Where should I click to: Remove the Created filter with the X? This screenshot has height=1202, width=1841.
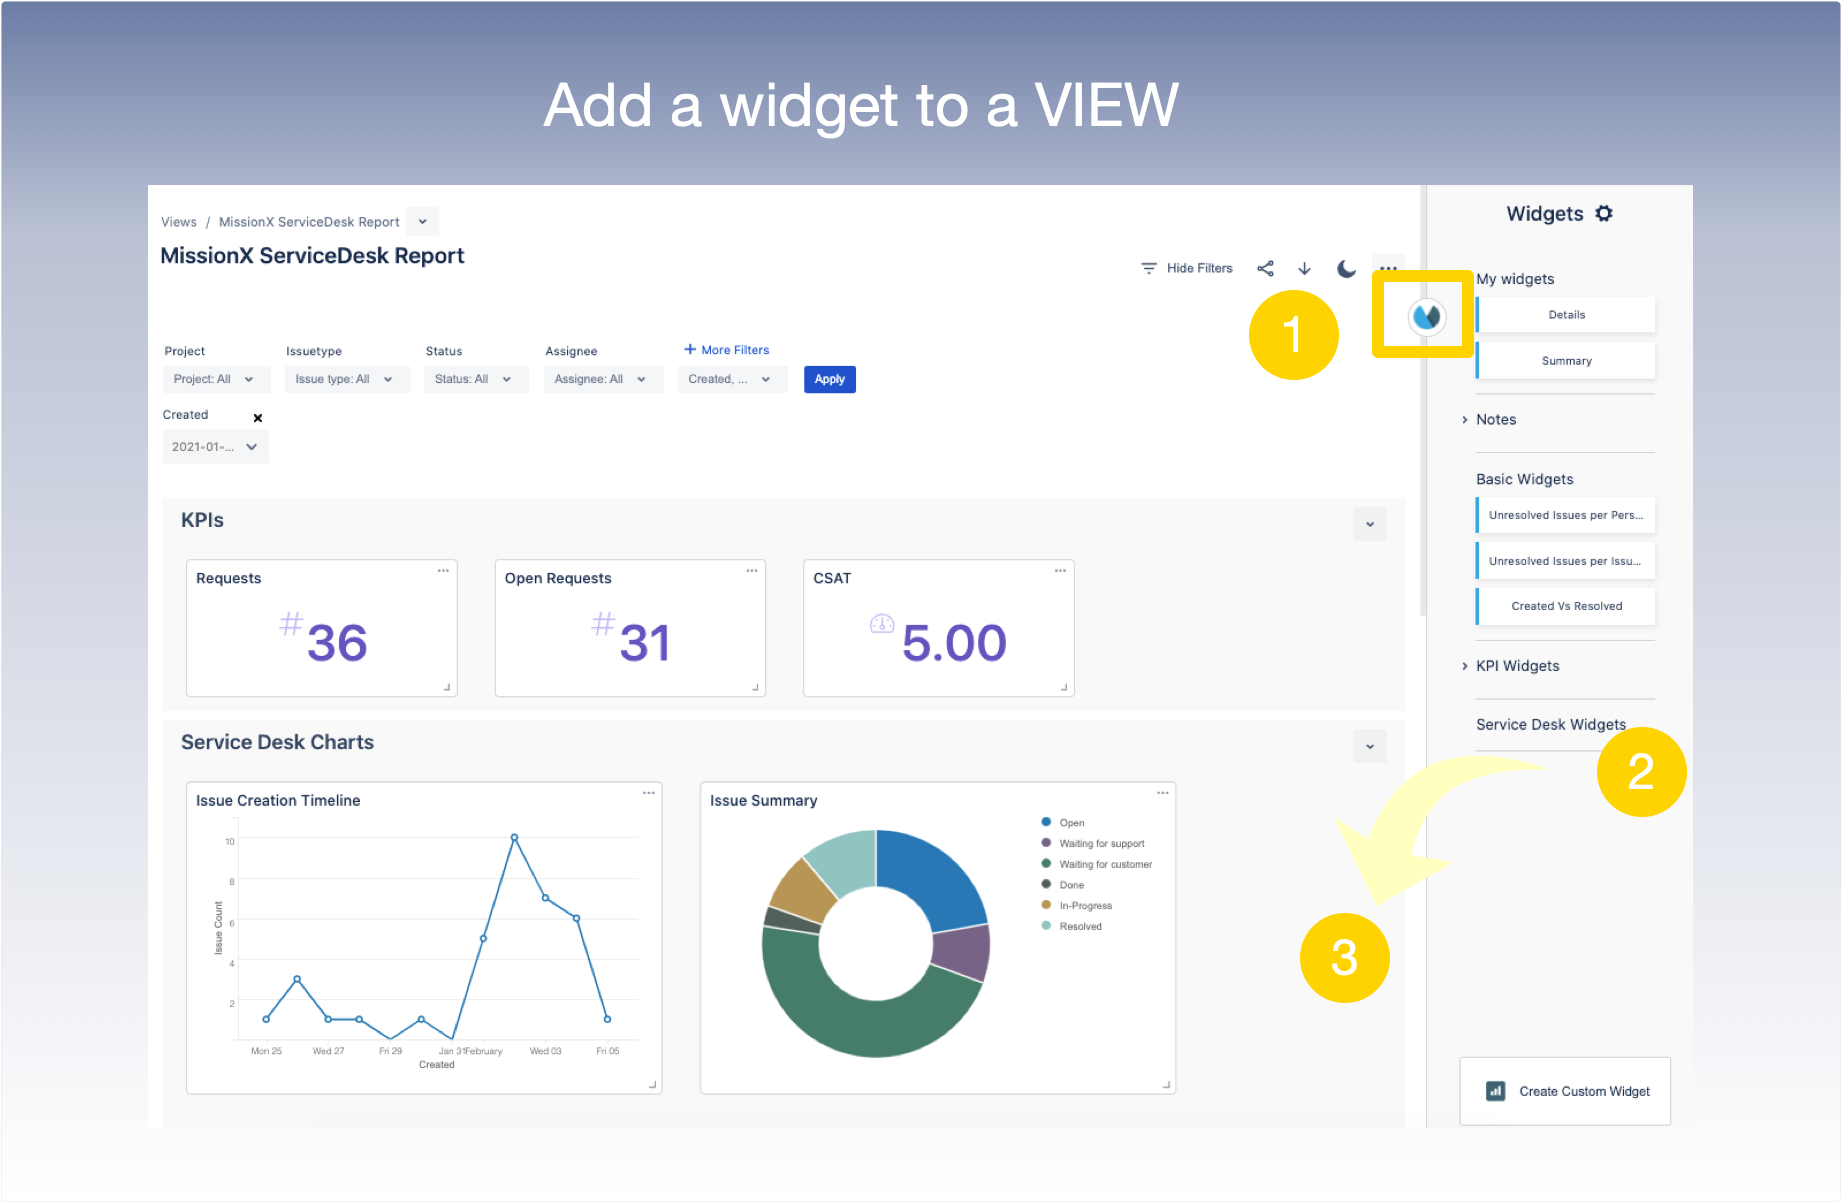pyautogui.click(x=257, y=417)
